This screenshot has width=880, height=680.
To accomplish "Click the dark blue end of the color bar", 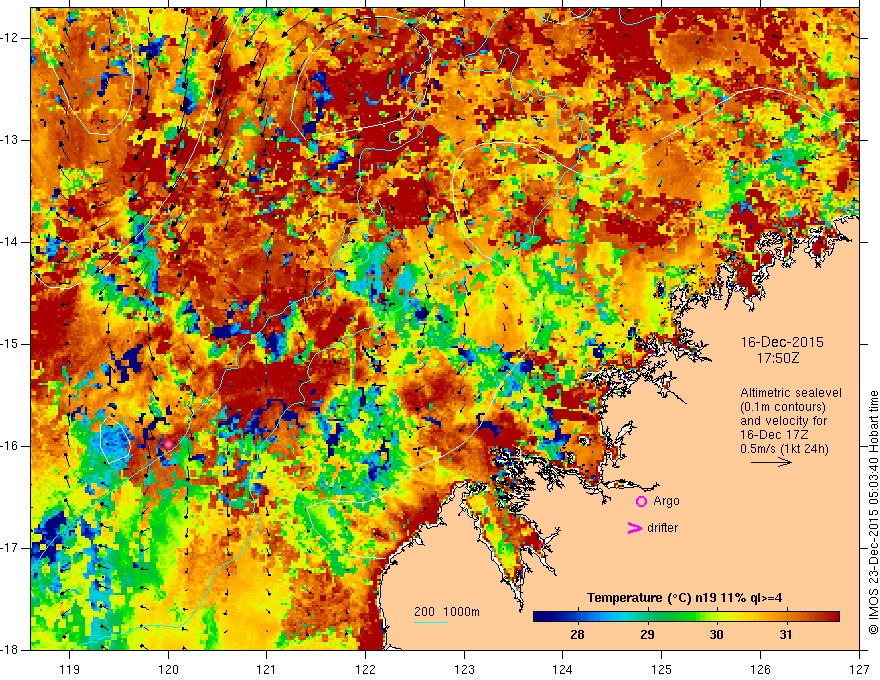I will 540,617.
